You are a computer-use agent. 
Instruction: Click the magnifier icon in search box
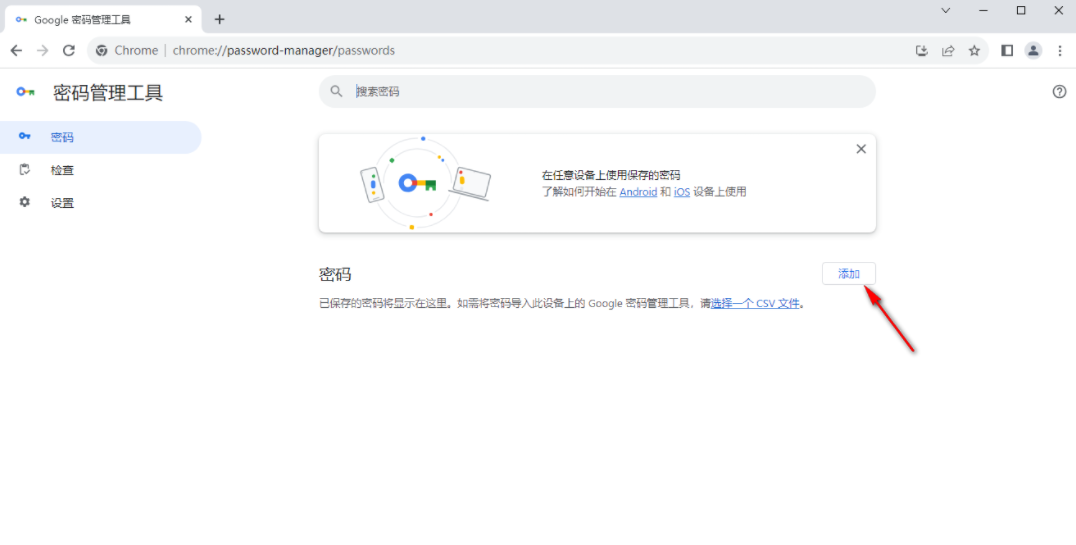(336, 91)
